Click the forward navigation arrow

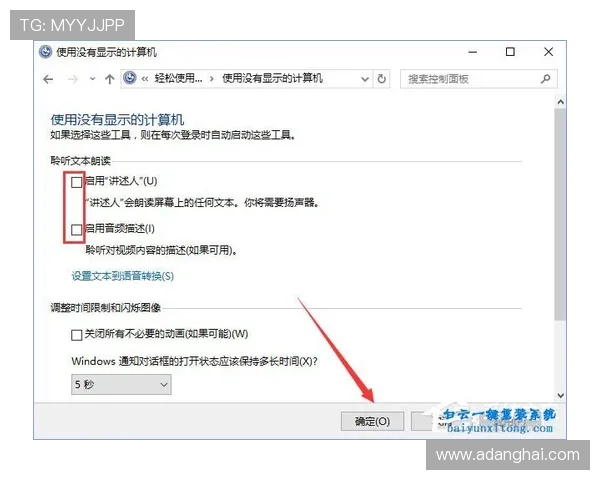(x=72, y=79)
